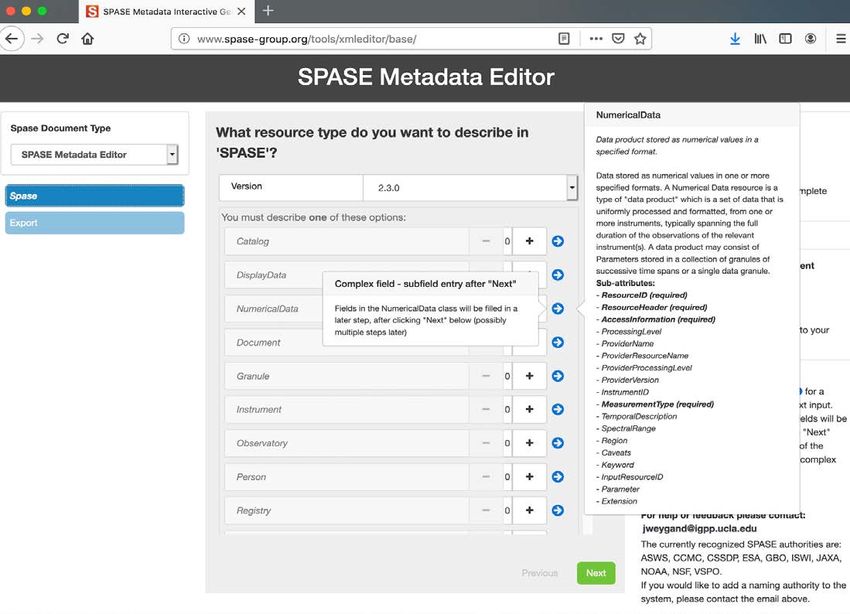The image size is (850, 614).
Task: Open the info arrow for Catalog
Action: [557, 241]
